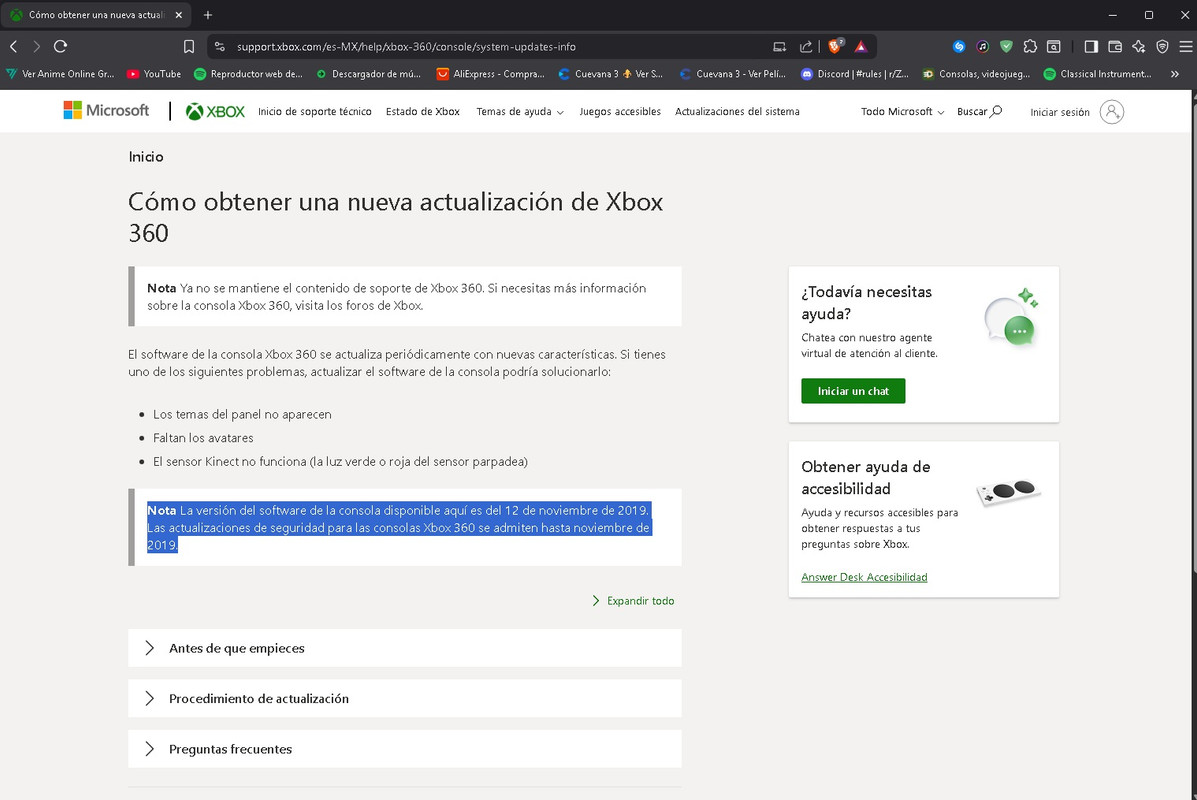Click the Xbox logo

pos(215,111)
